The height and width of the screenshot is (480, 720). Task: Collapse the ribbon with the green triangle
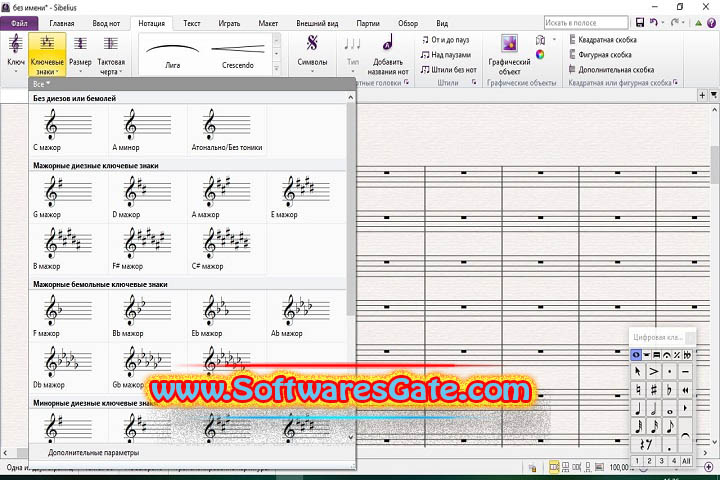pos(698,23)
